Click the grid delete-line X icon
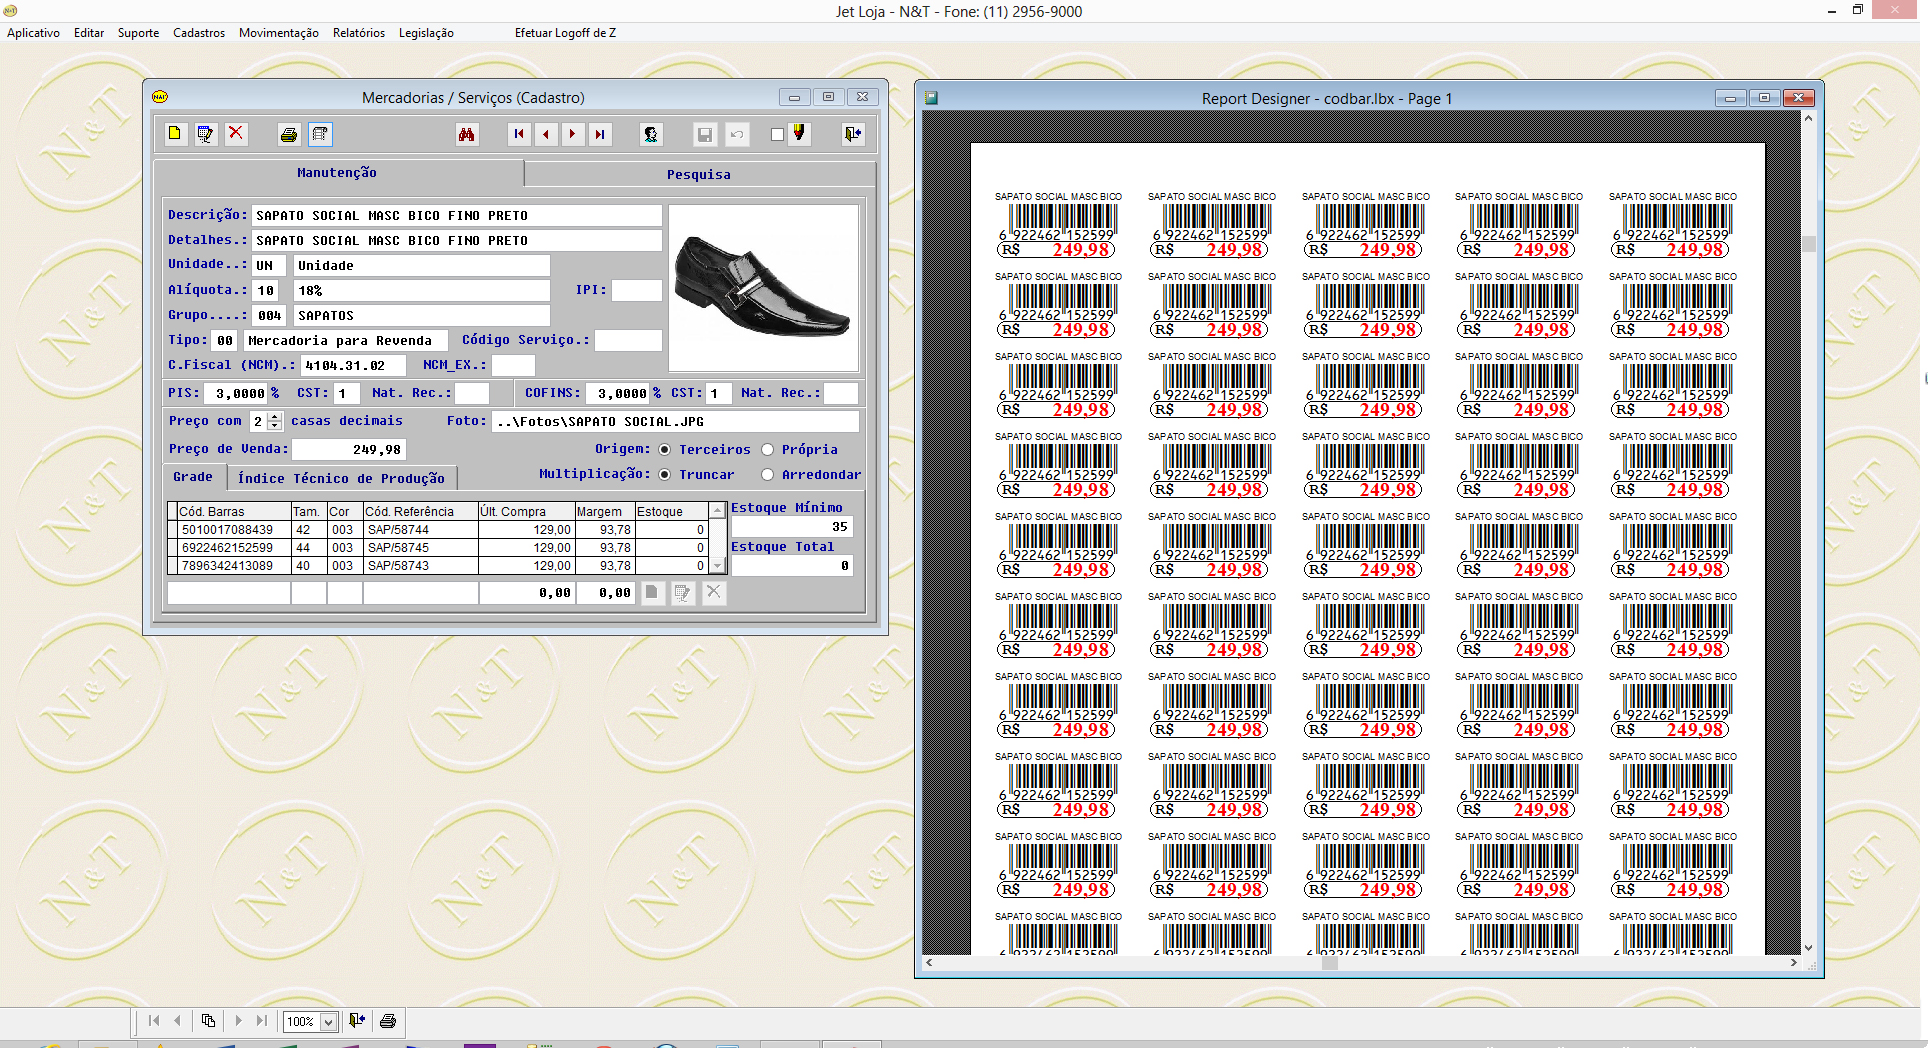This screenshot has width=1928, height=1048. 713,592
